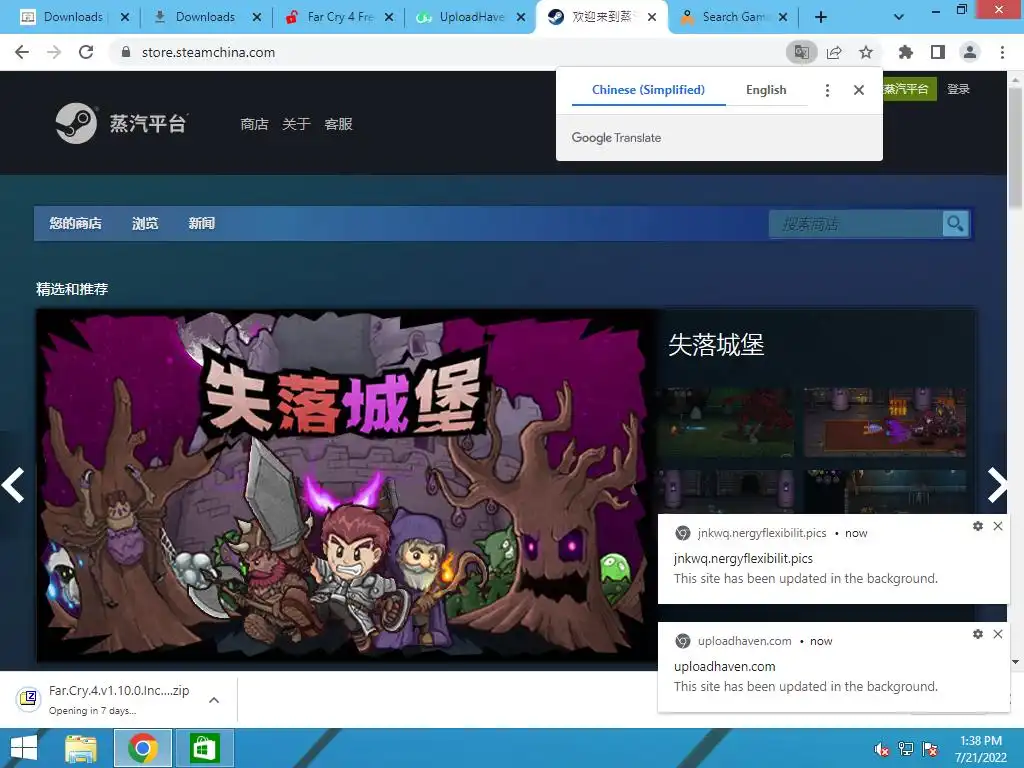Click the 失落城堡 game title text
The image size is (1024, 768).
point(716,345)
